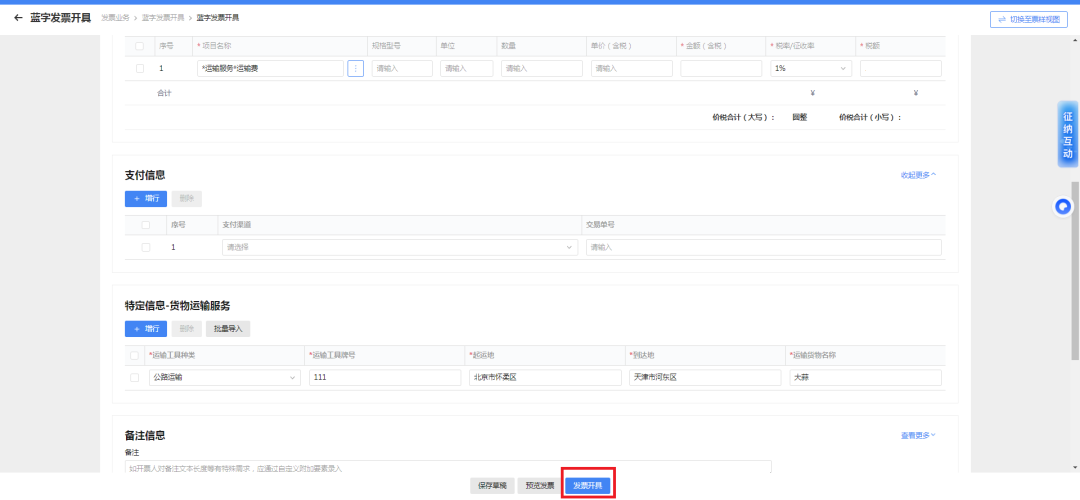
Task: Click the 金额(含税) input field
Action: tap(721, 68)
